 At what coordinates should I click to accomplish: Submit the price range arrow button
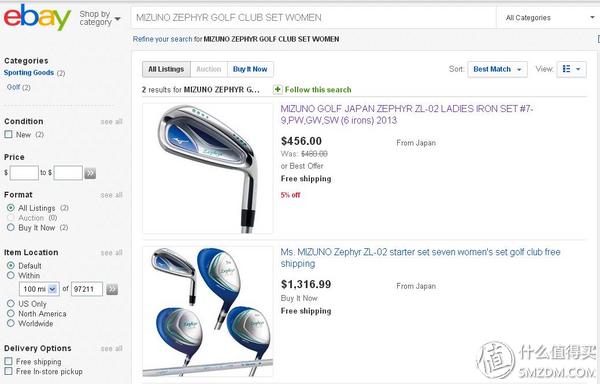coord(90,173)
